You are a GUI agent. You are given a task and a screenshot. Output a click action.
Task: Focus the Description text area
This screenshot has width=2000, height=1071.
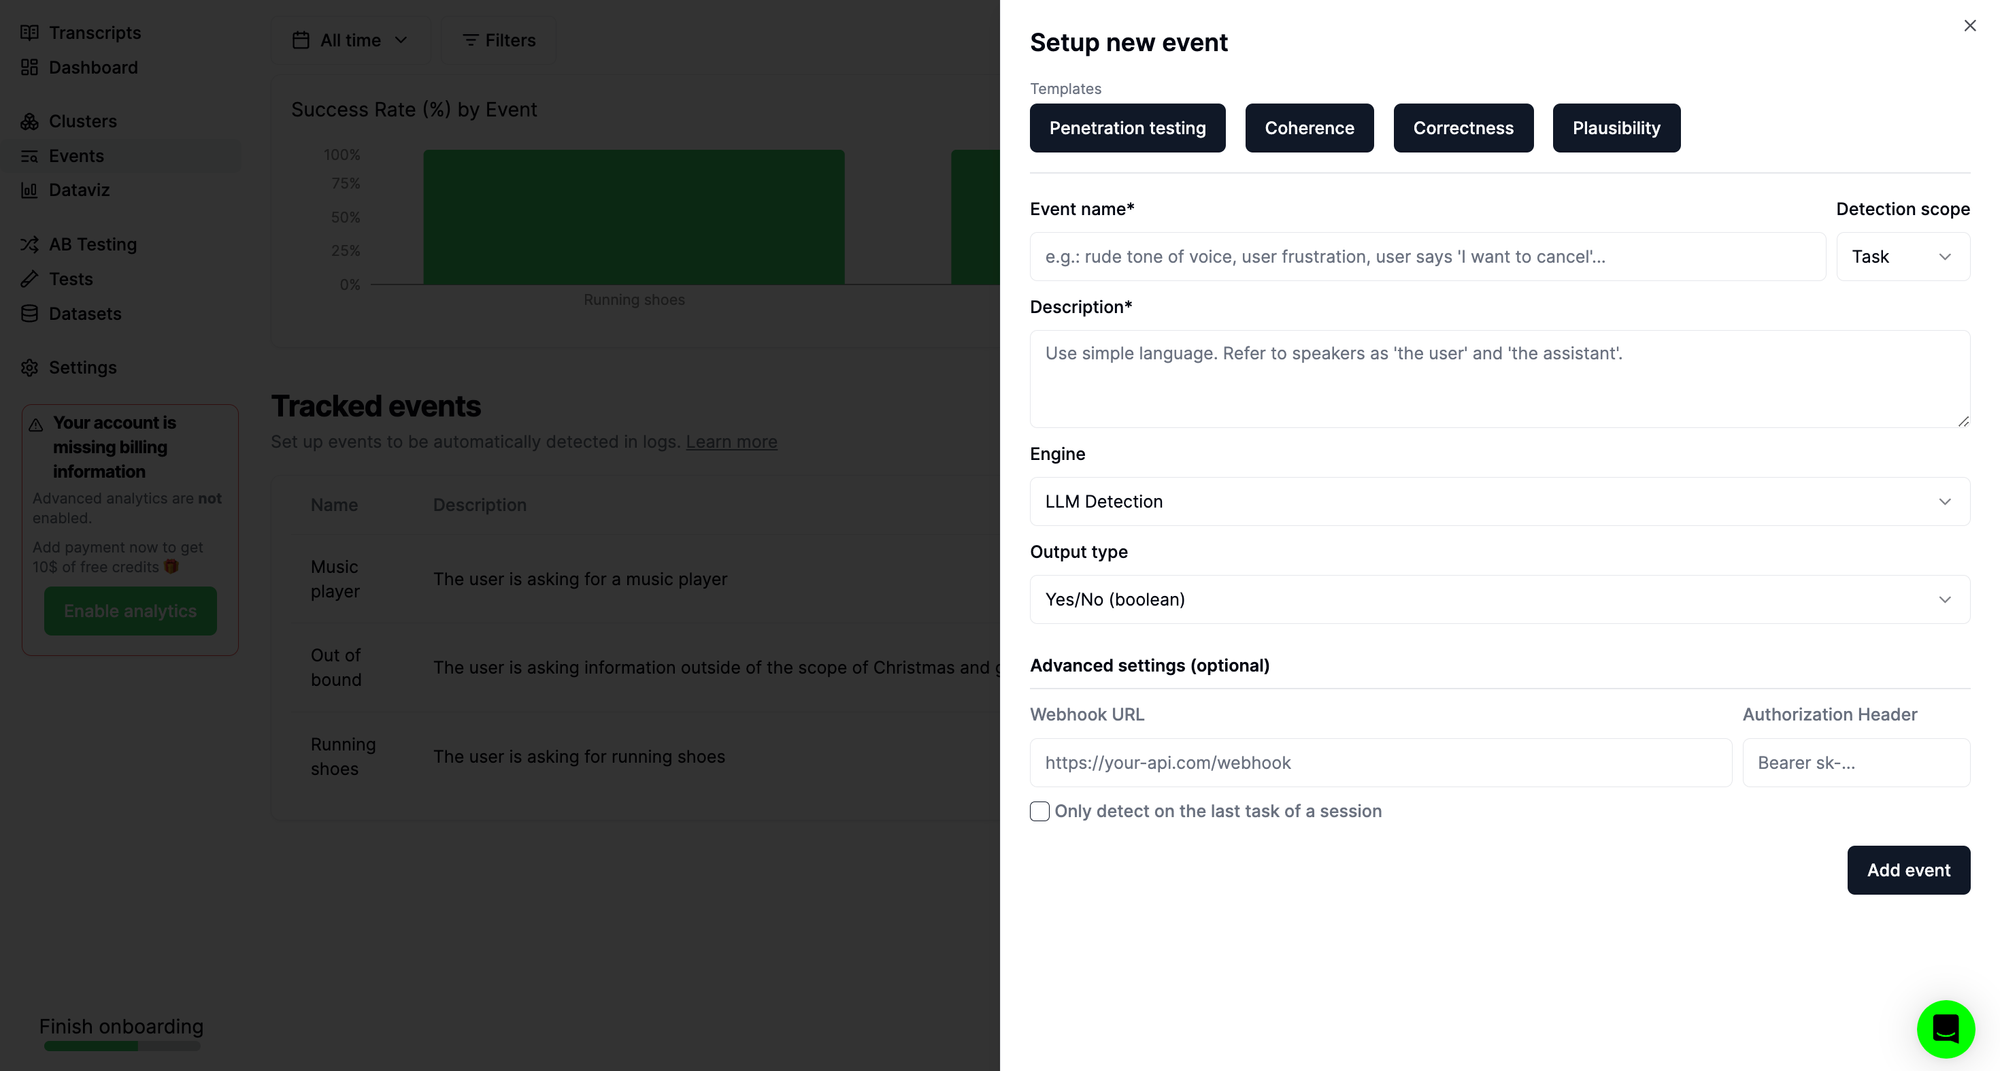point(1500,379)
